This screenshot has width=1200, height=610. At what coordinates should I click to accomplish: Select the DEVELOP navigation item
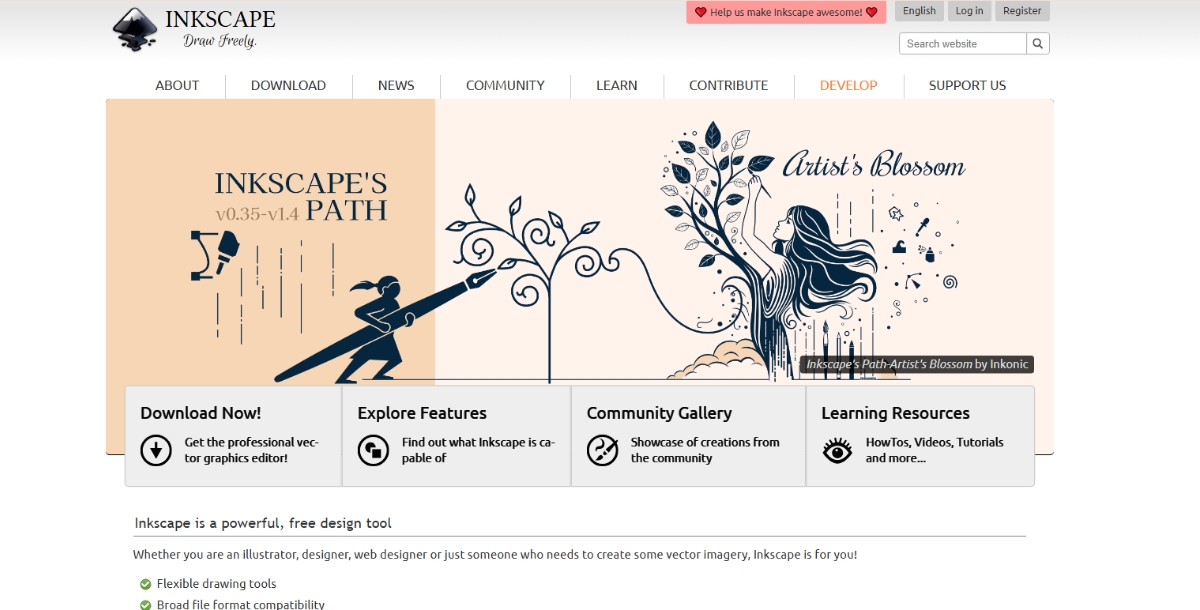pyautogui.click(x=848, y=85)
